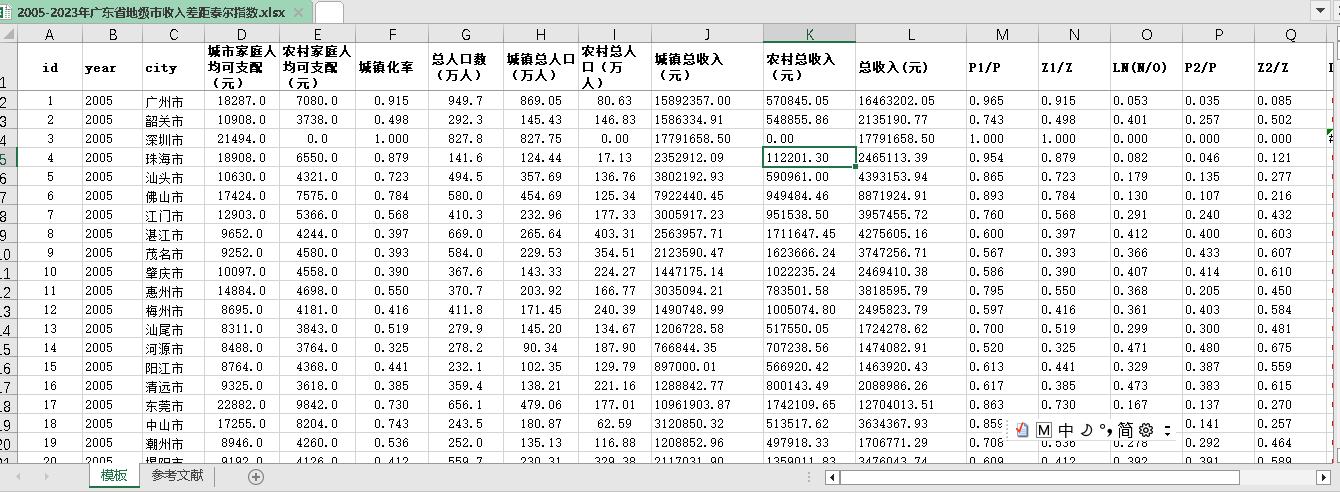Select the cell containing 广州市
This screenshot has width=1340, height=492.
click(x=173, y=102)
